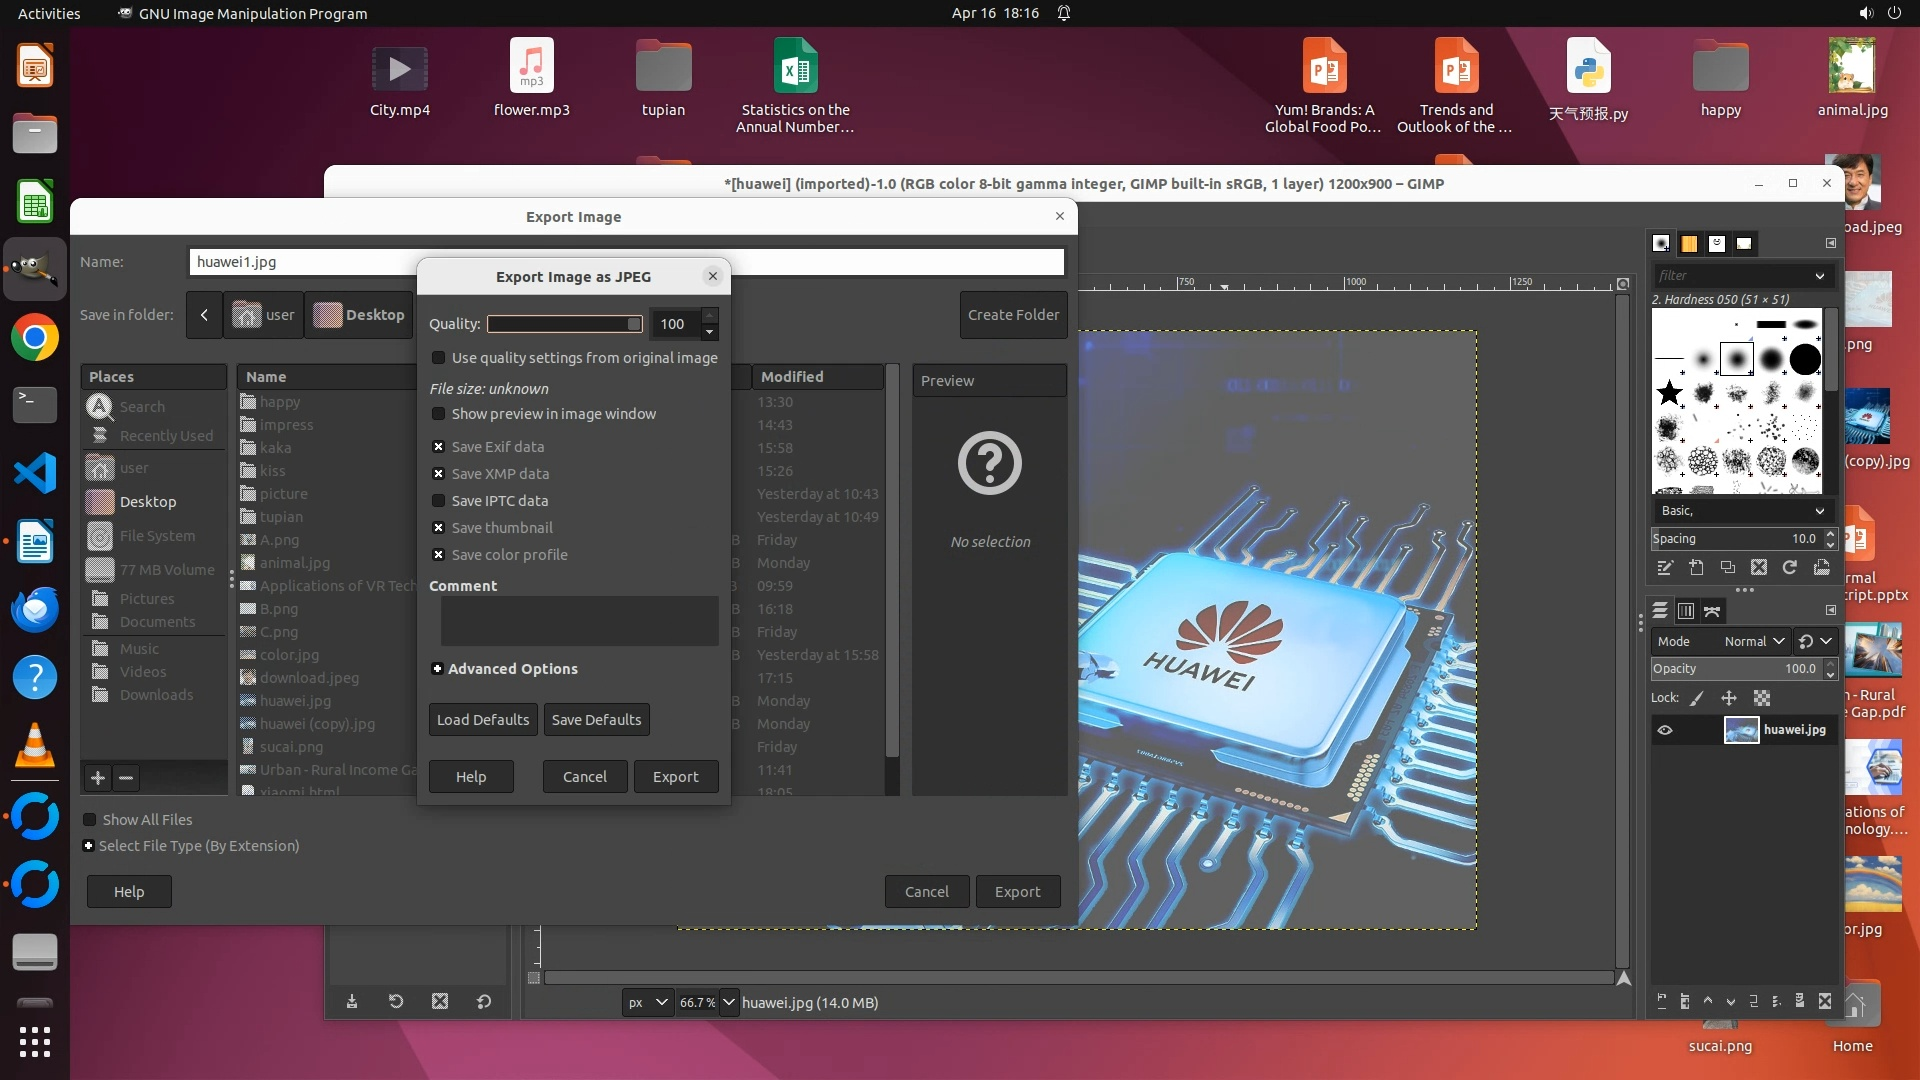Add a bookmark with plus button
Image resolution: width=1920 pixels, height=1080 pixels.
point(98,777)
